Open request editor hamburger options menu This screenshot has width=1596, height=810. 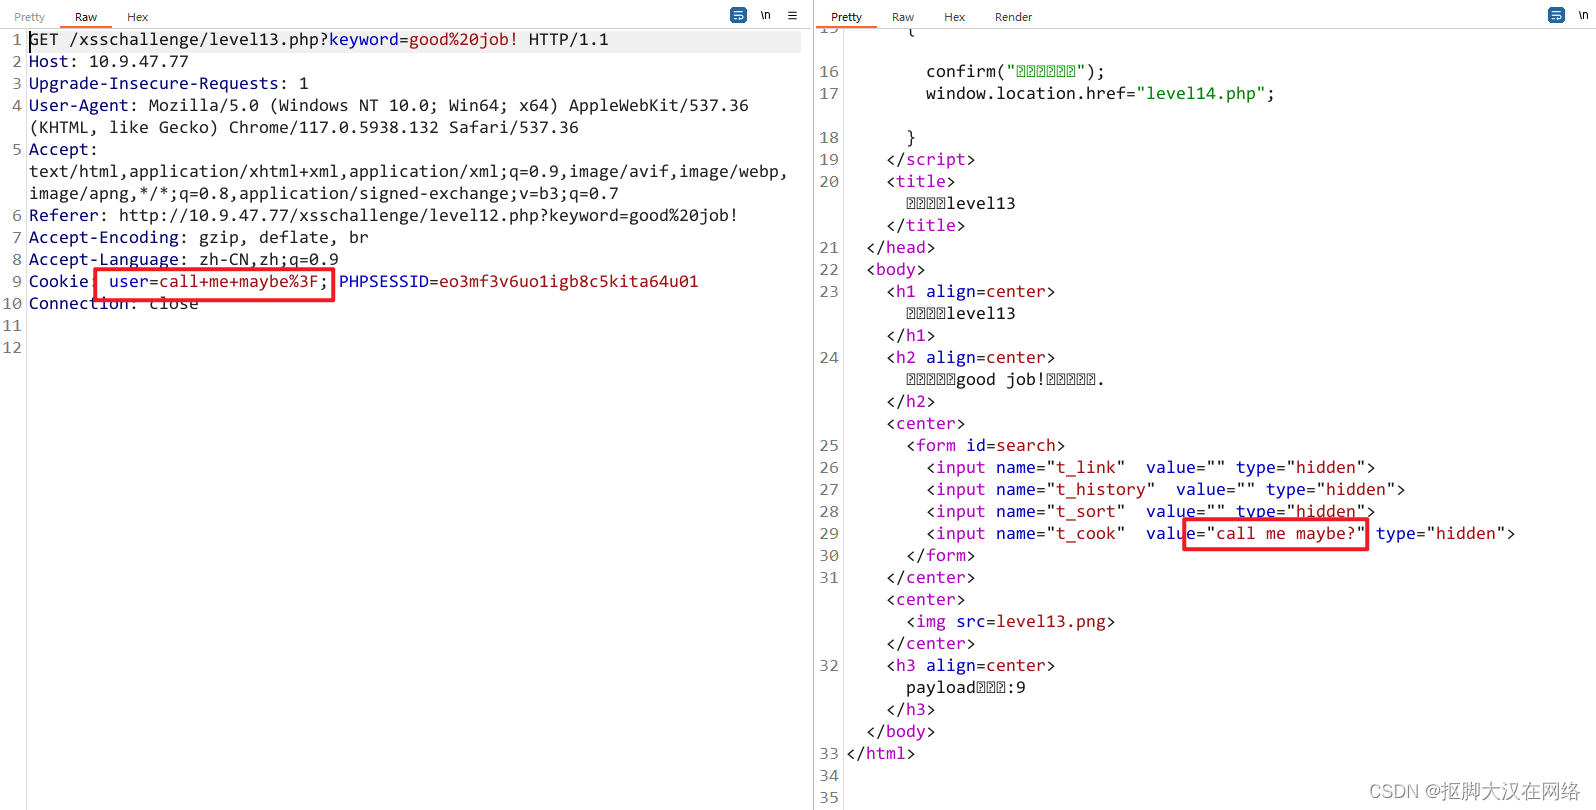point(792,15)
